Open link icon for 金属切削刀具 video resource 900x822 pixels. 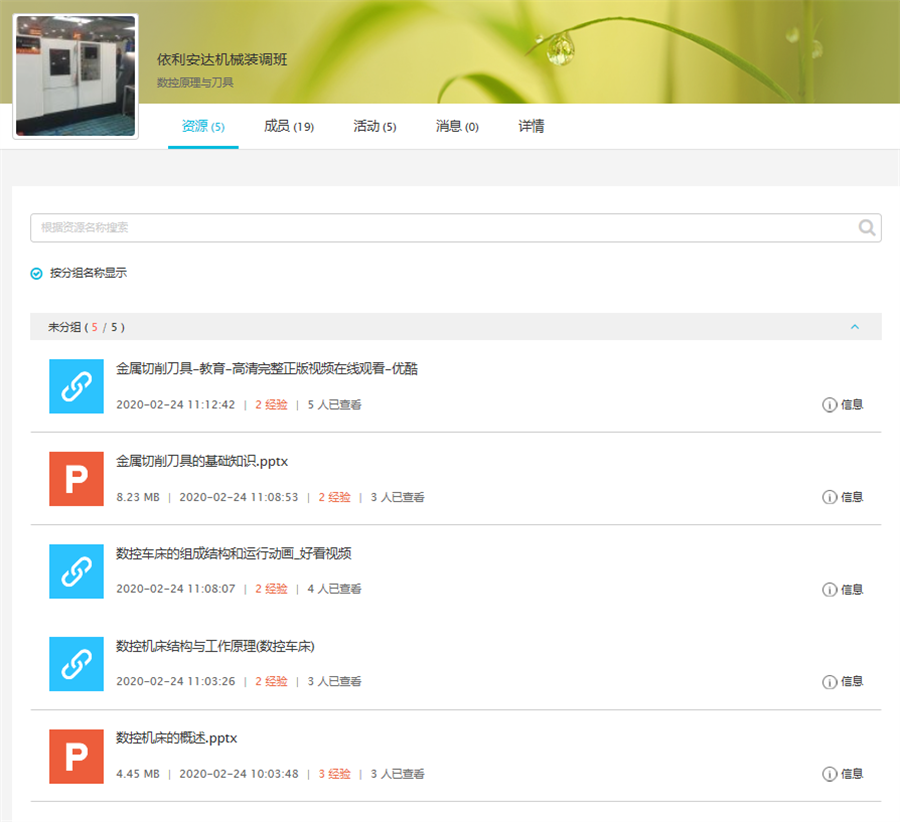(x=76, y=386)
